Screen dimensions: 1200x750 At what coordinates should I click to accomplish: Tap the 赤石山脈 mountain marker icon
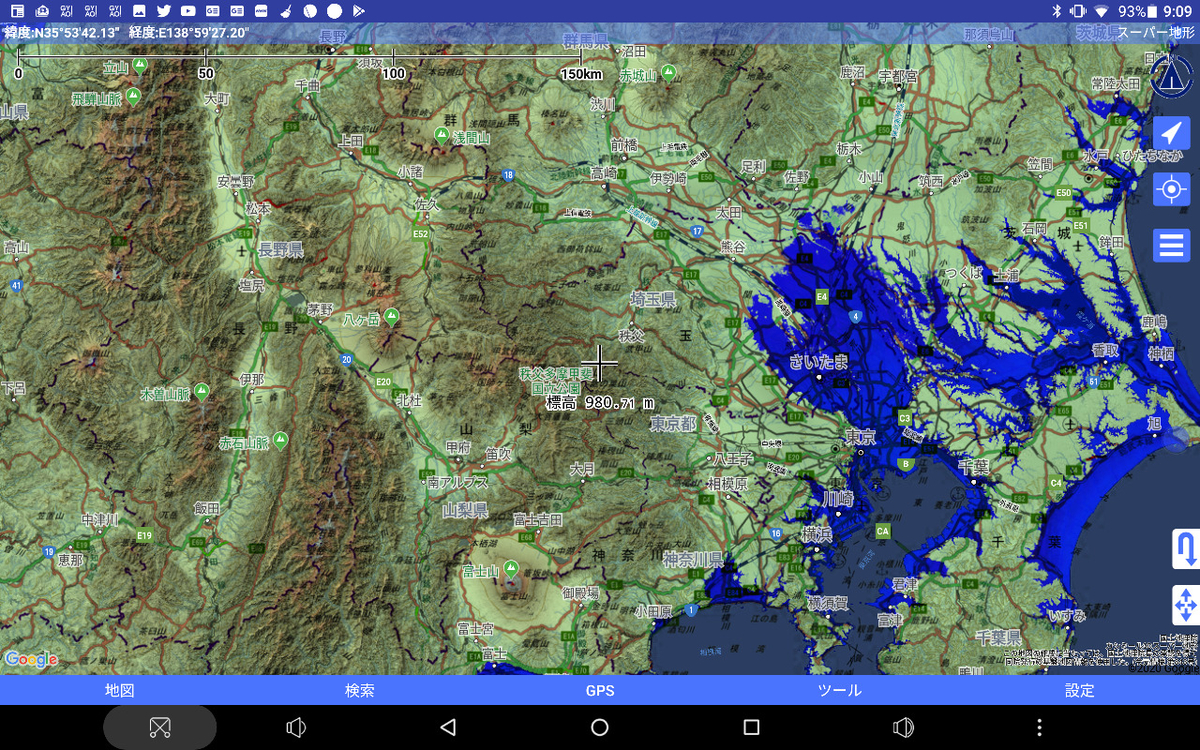pos(280,440)
